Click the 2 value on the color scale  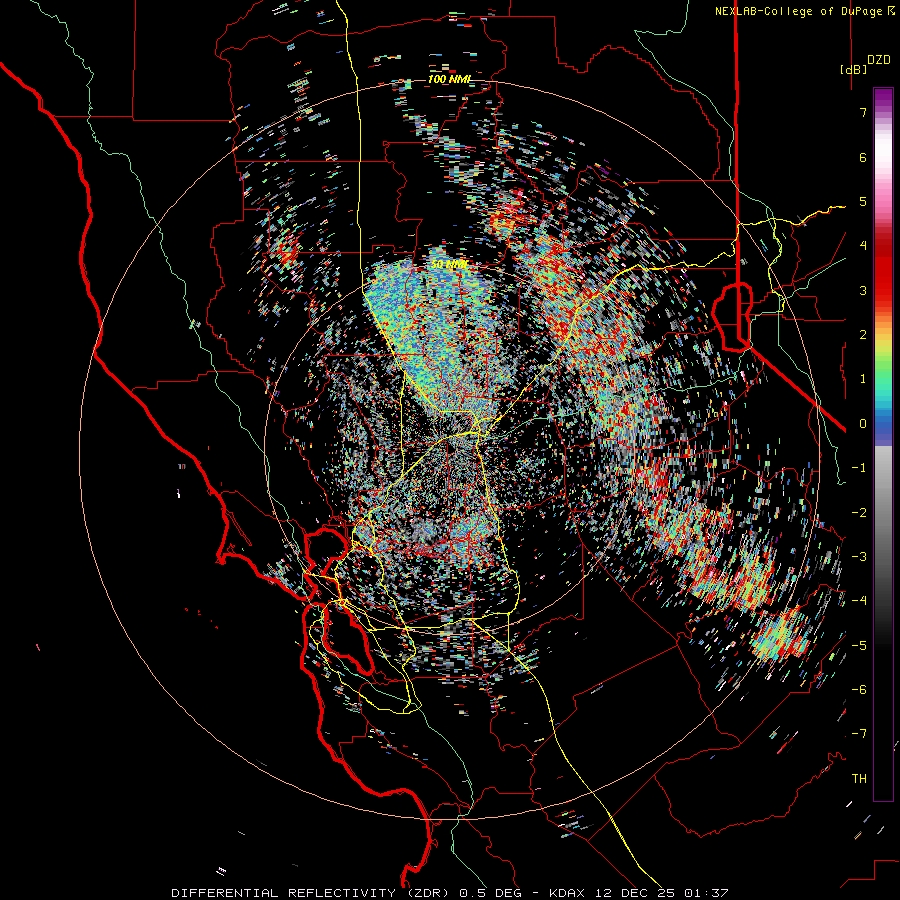tap(863, 335)
